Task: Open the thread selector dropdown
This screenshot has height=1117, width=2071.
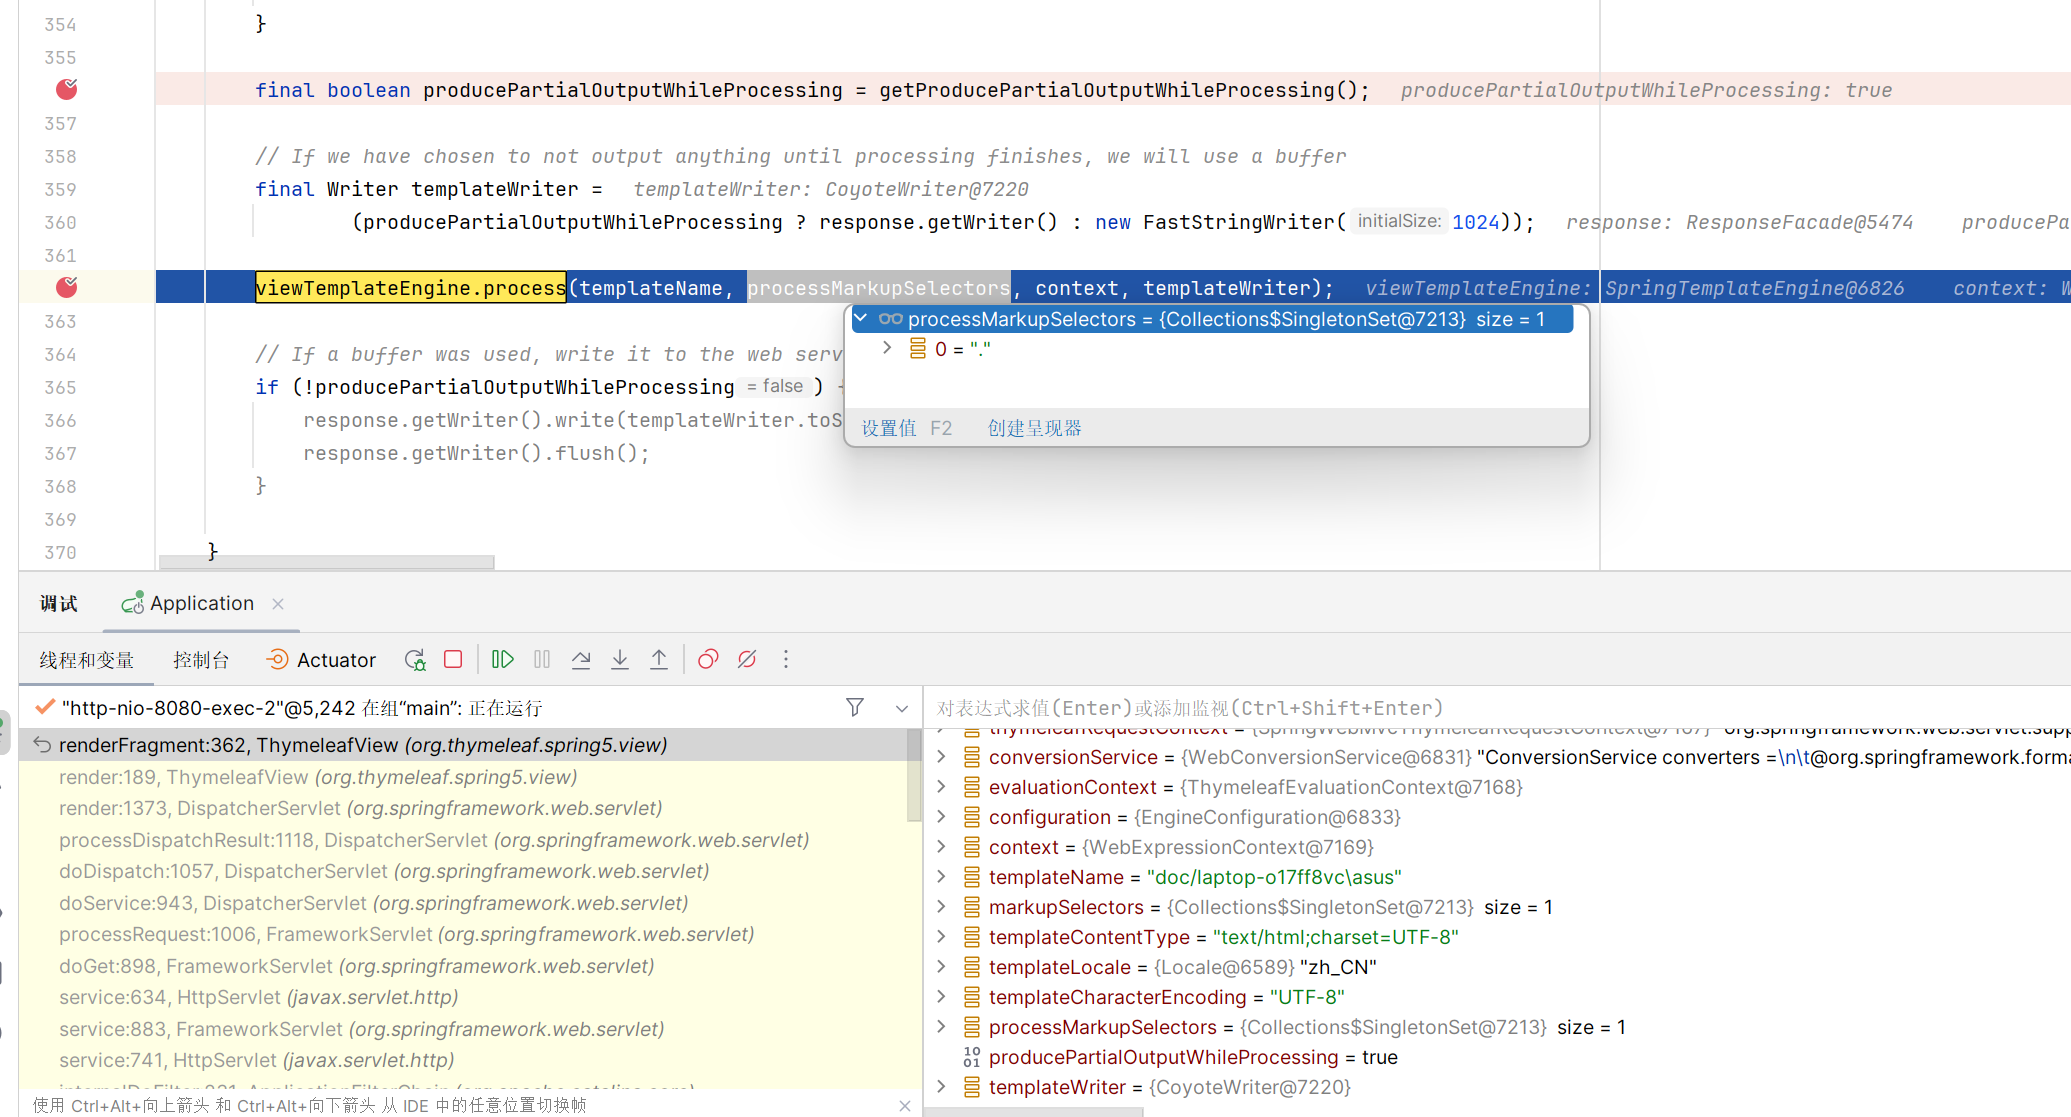Action: pyautogui.click(x=902, y=708)
